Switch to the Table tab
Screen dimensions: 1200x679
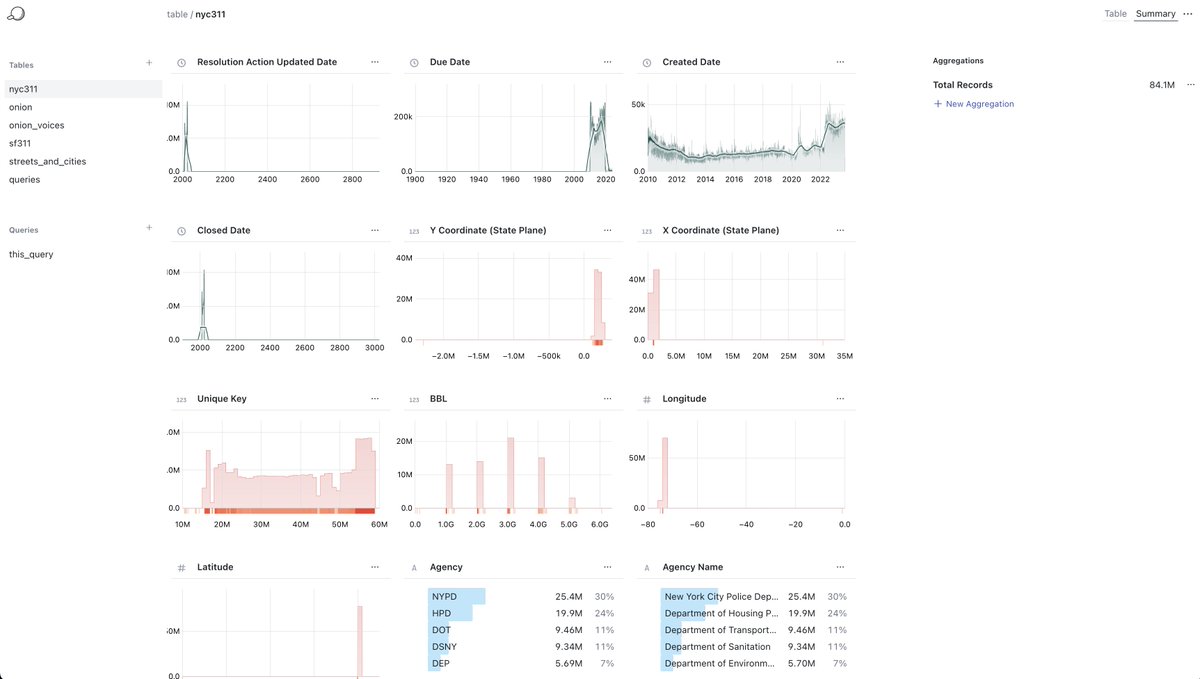point(1115,14)
